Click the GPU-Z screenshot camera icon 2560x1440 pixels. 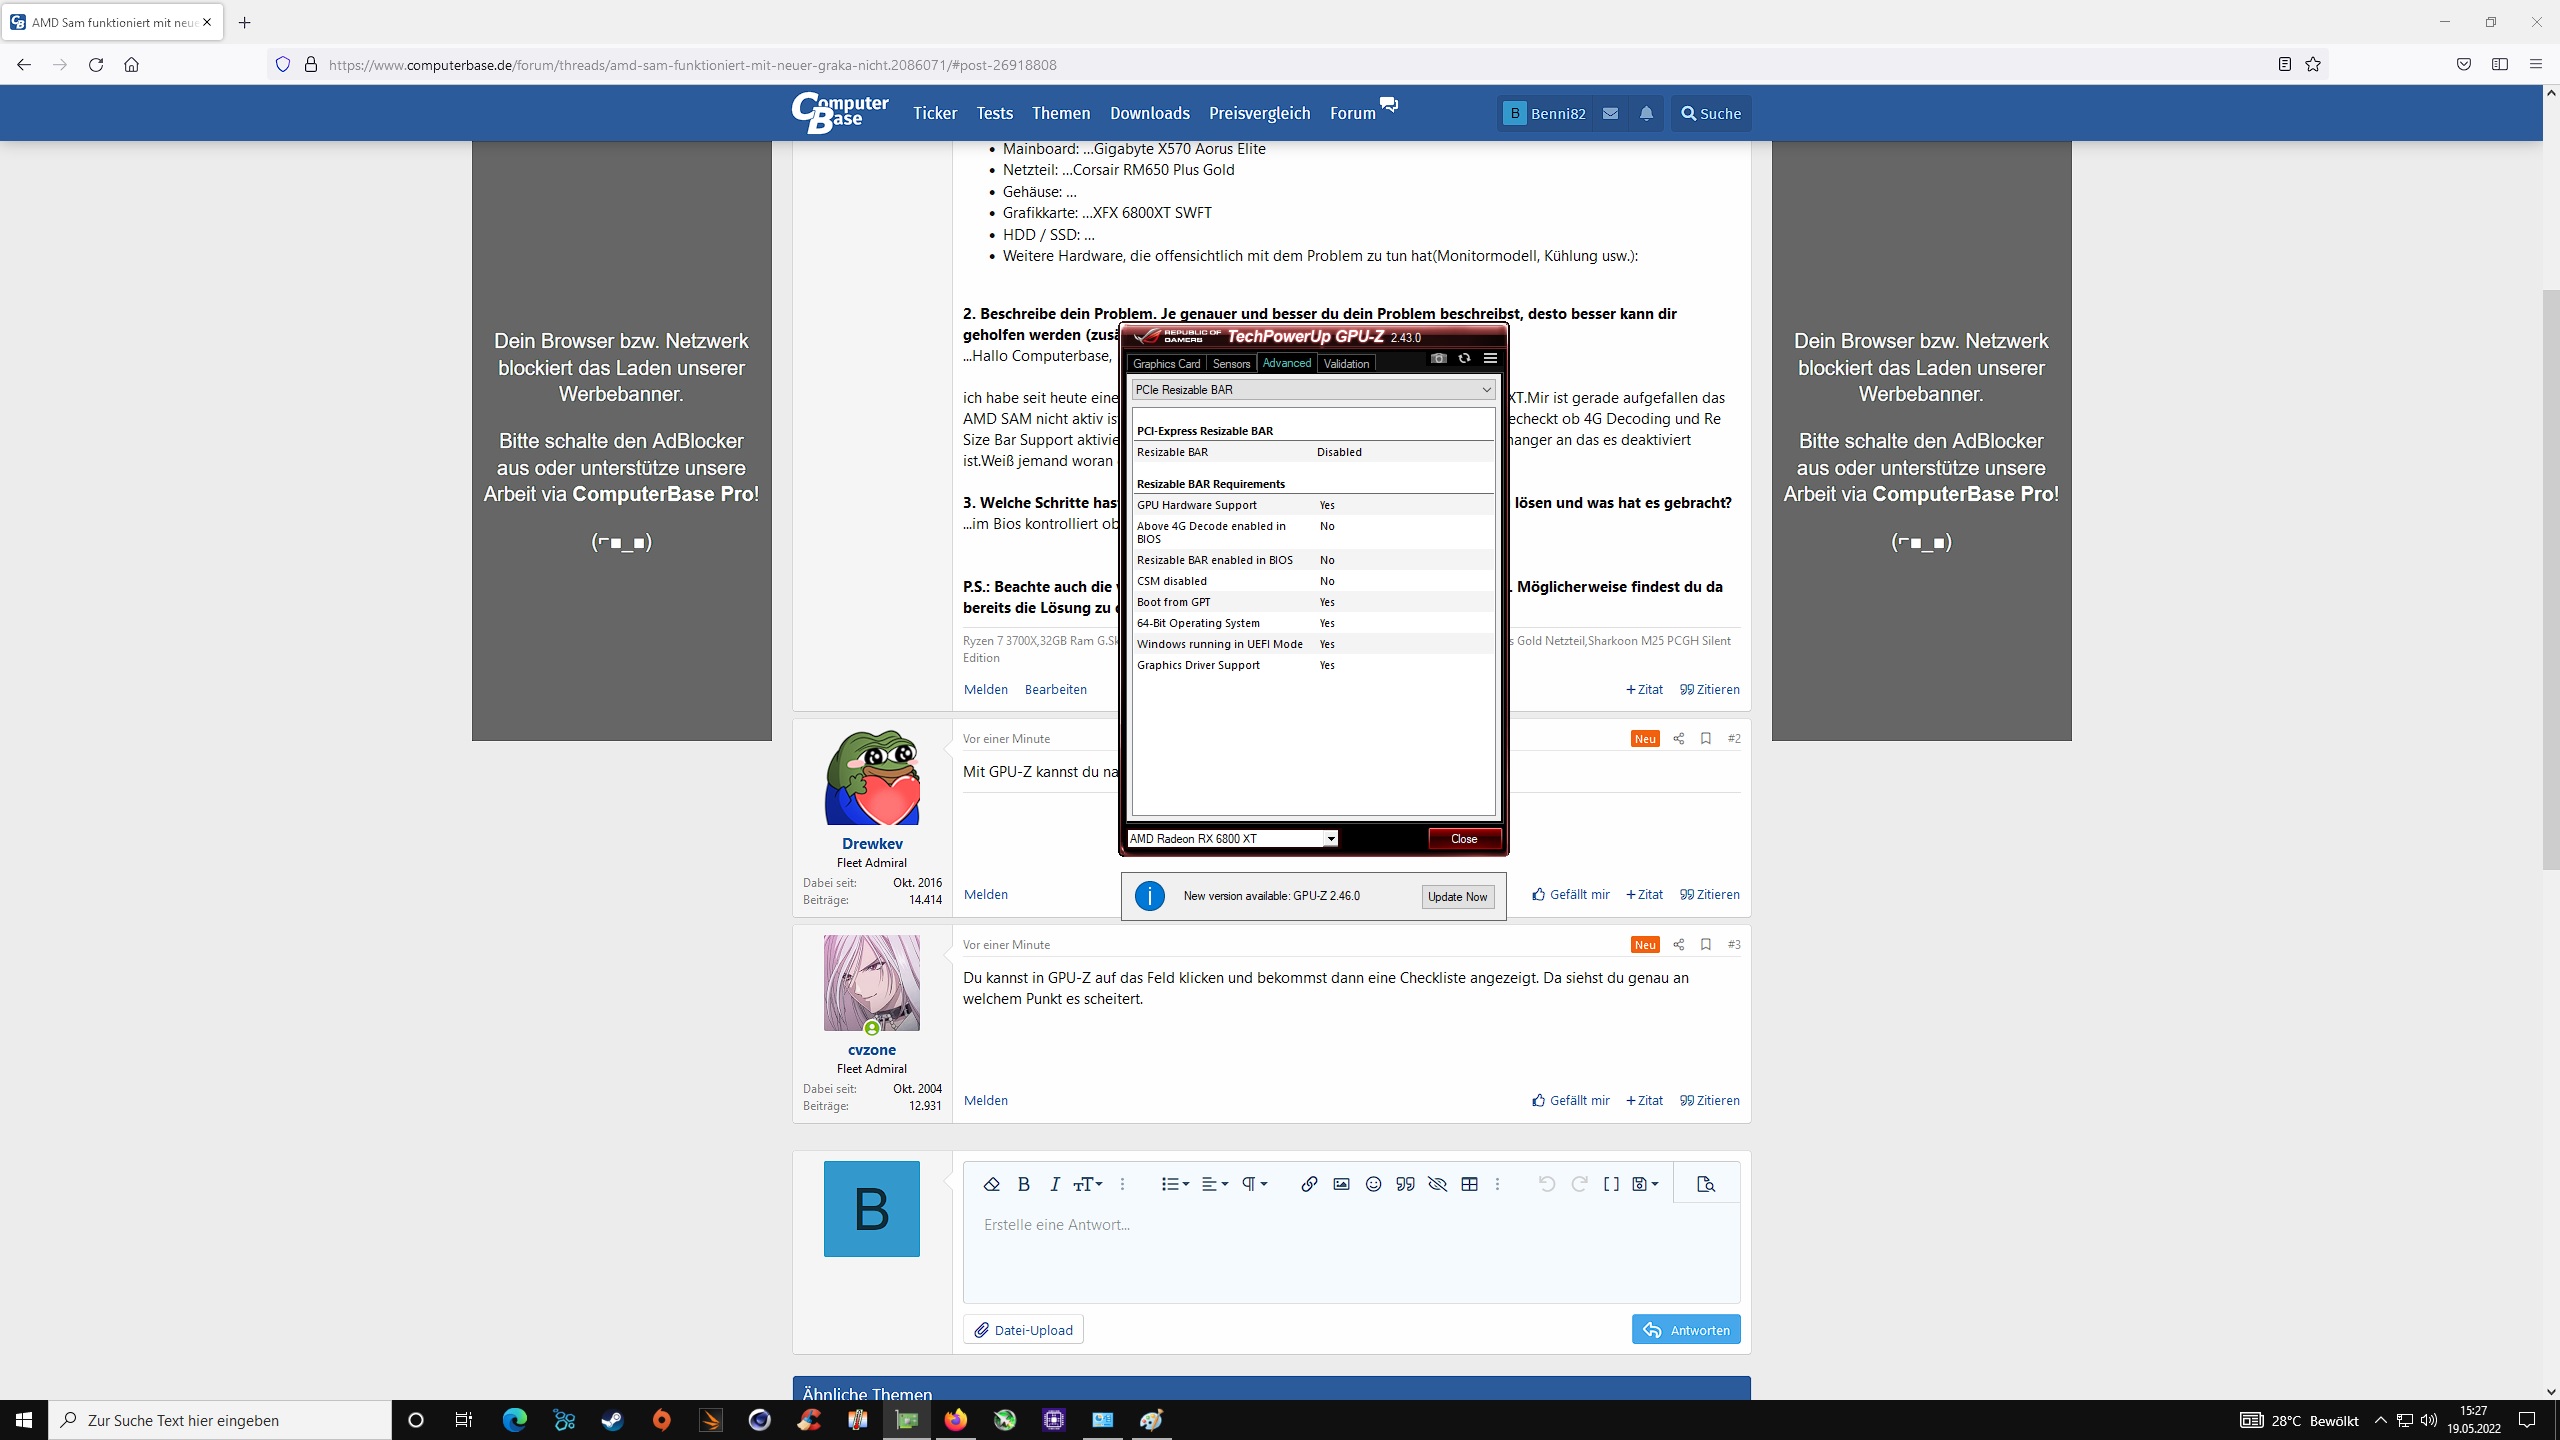(x=1438, y=358)
